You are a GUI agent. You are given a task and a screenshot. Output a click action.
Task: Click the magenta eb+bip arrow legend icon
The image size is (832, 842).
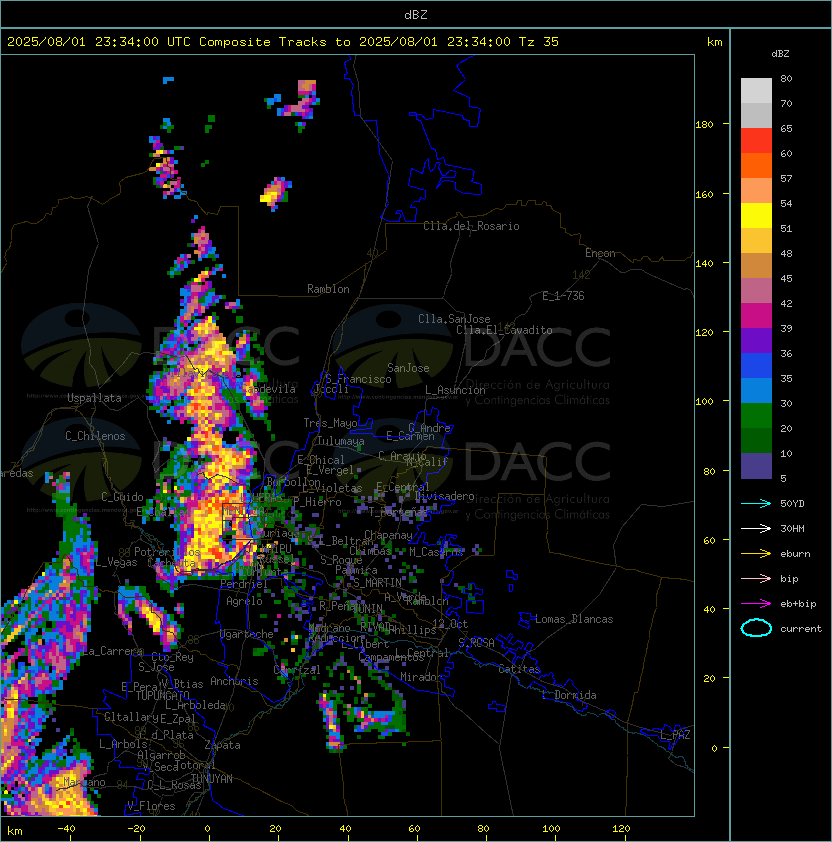[x=756, y=604]
